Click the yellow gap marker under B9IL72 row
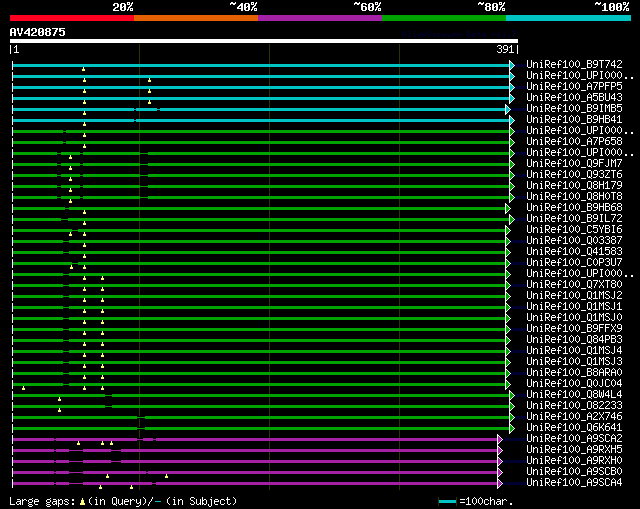 [x=84, y=223]
